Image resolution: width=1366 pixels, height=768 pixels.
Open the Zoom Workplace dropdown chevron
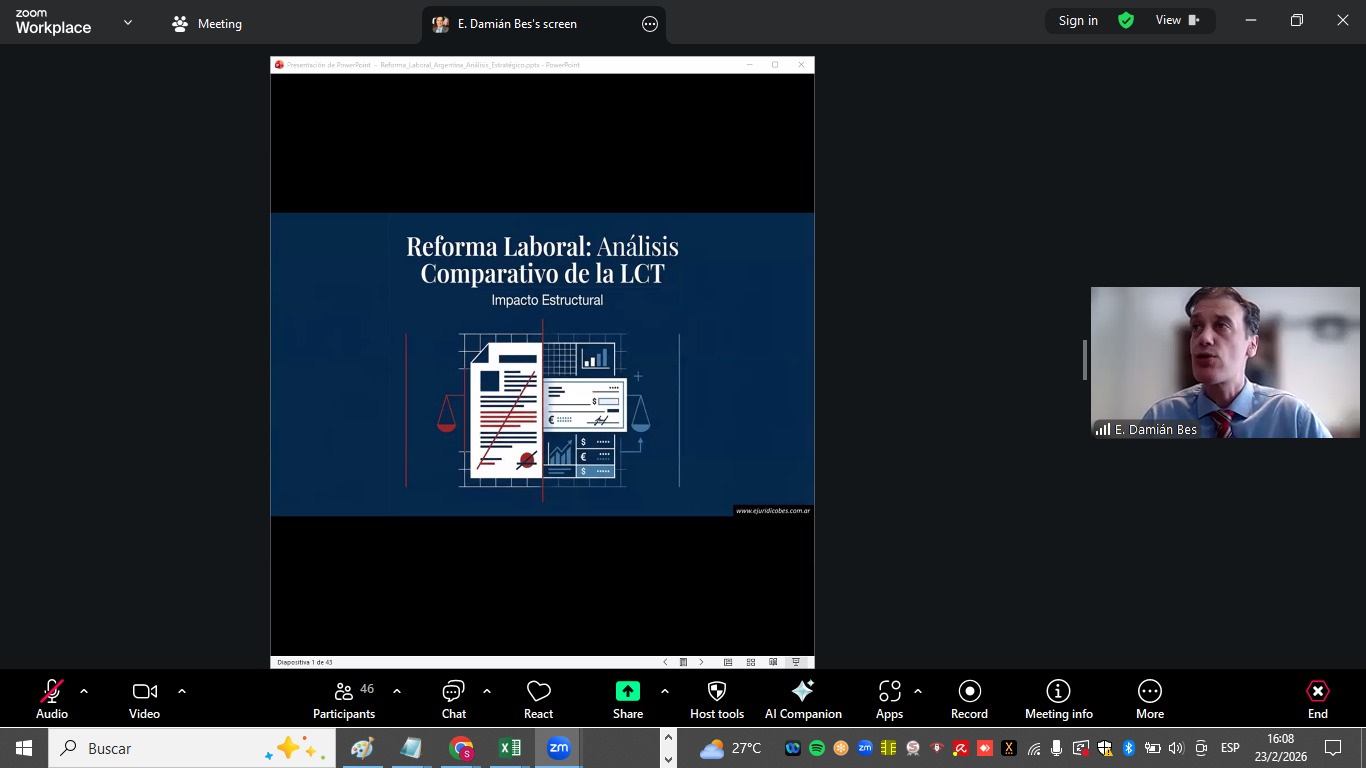click(128, 22)
